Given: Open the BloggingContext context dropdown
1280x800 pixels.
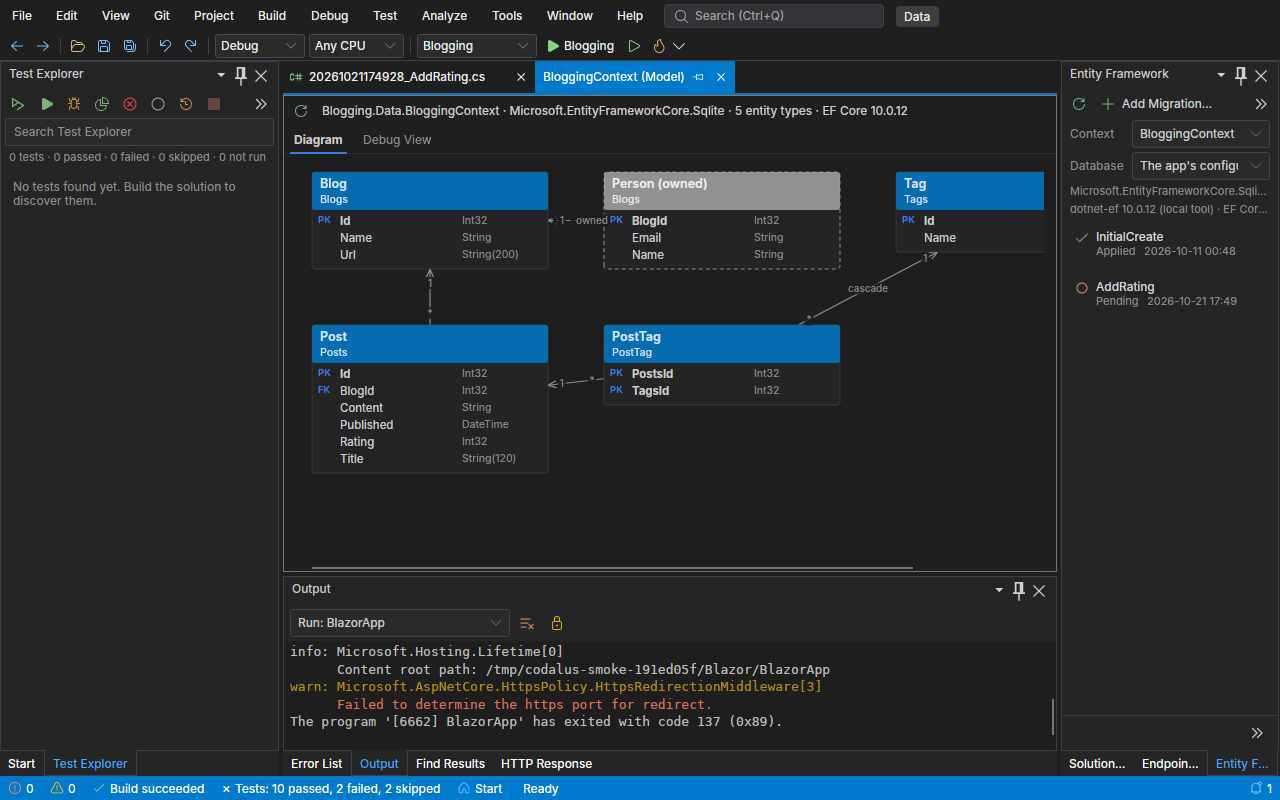Looking at the screenshot, I should (1201, 134).
